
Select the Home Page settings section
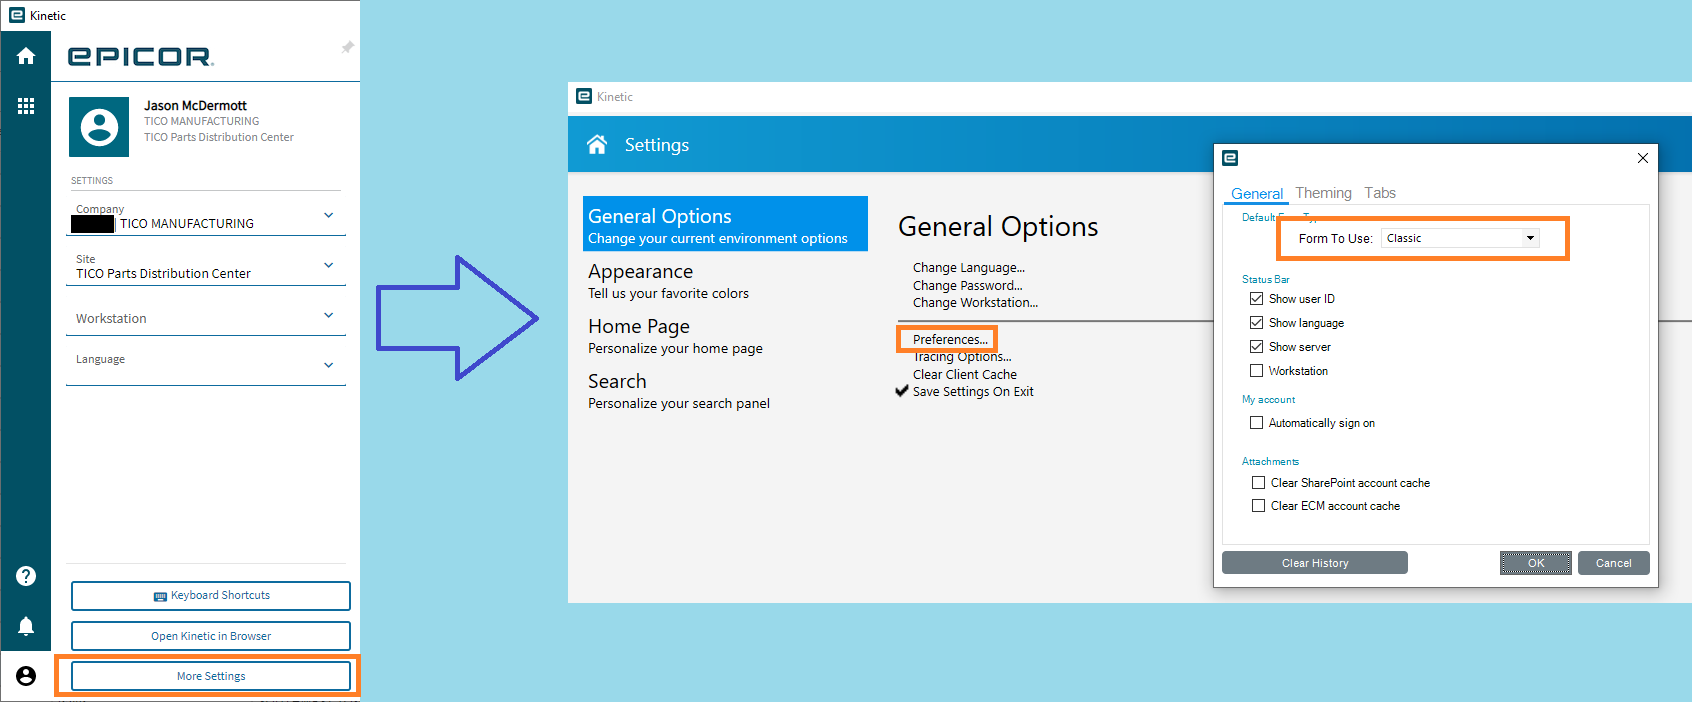(x=725, y=335)
